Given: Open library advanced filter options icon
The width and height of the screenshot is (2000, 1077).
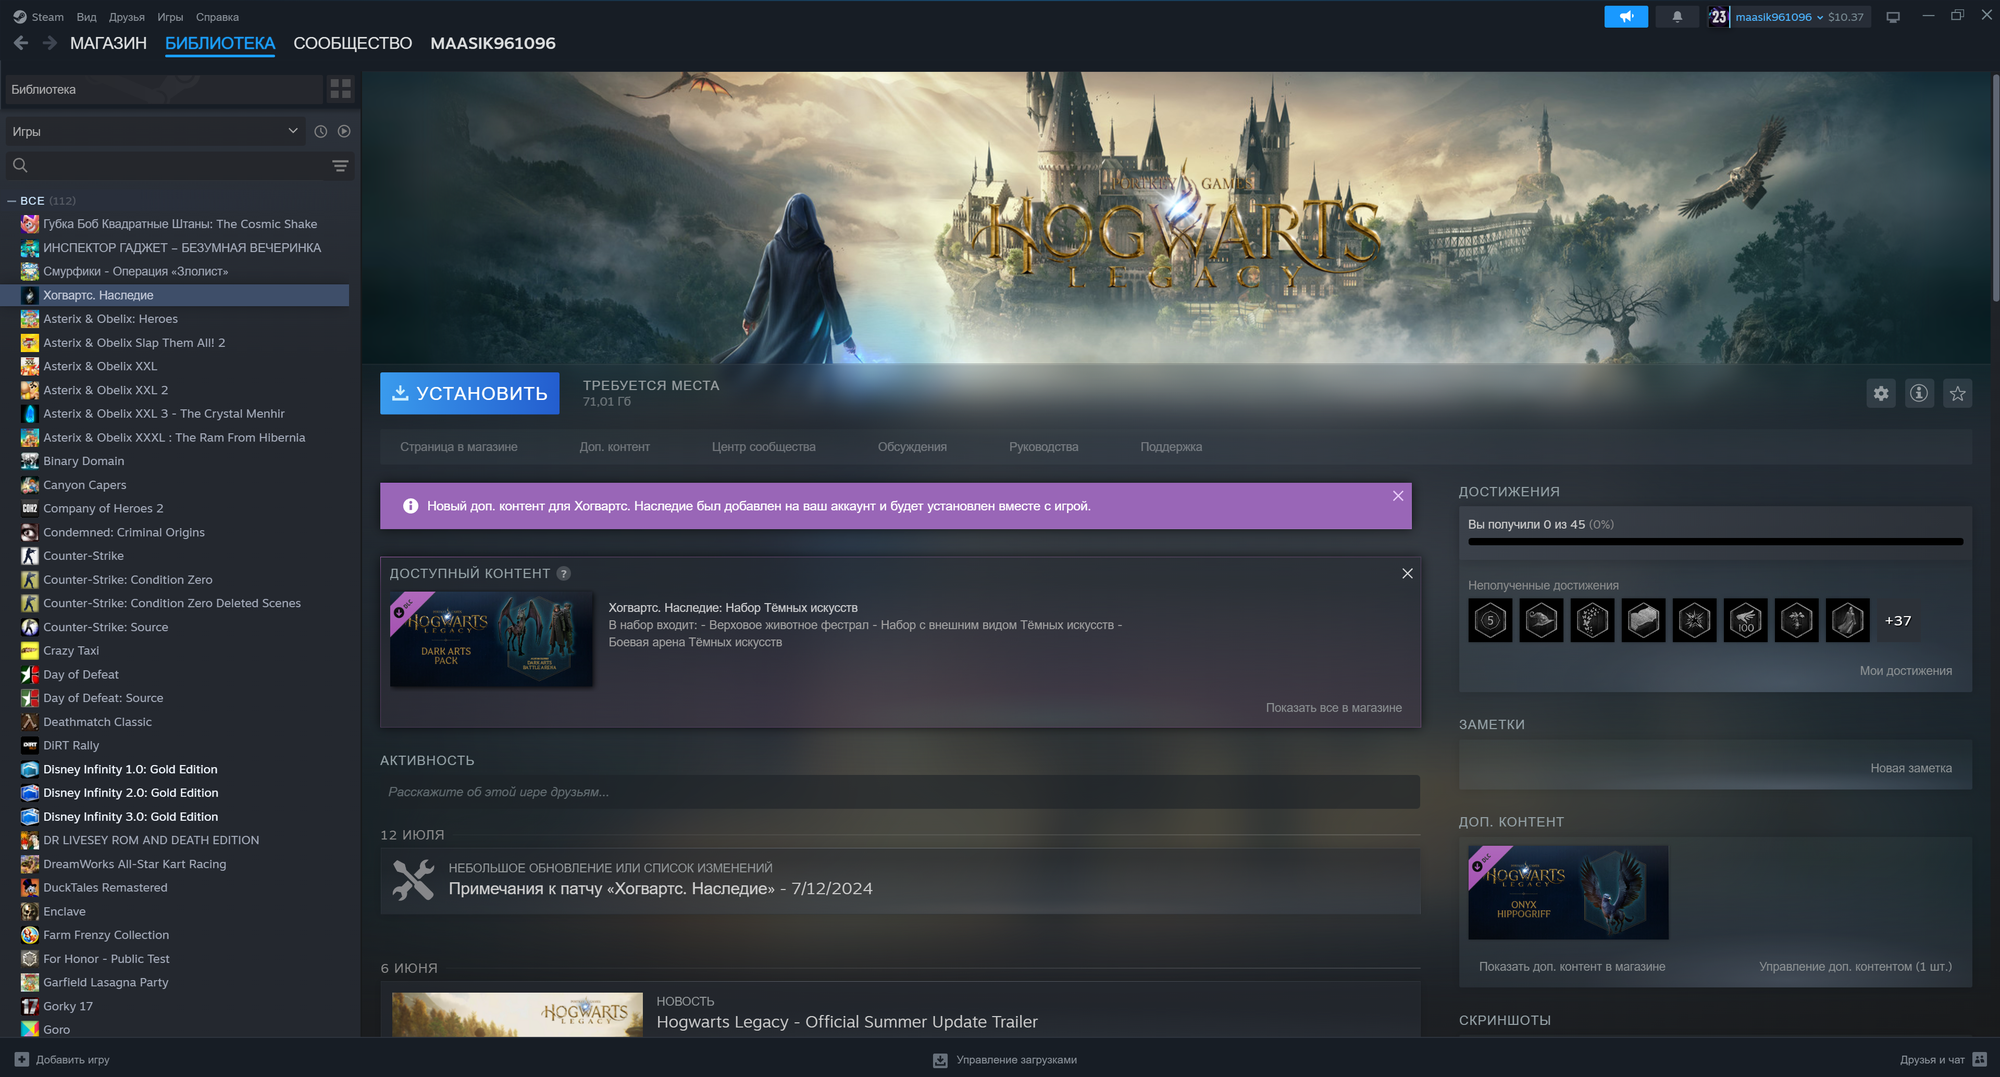Looking at the screenshot, I should pos(340,165).
